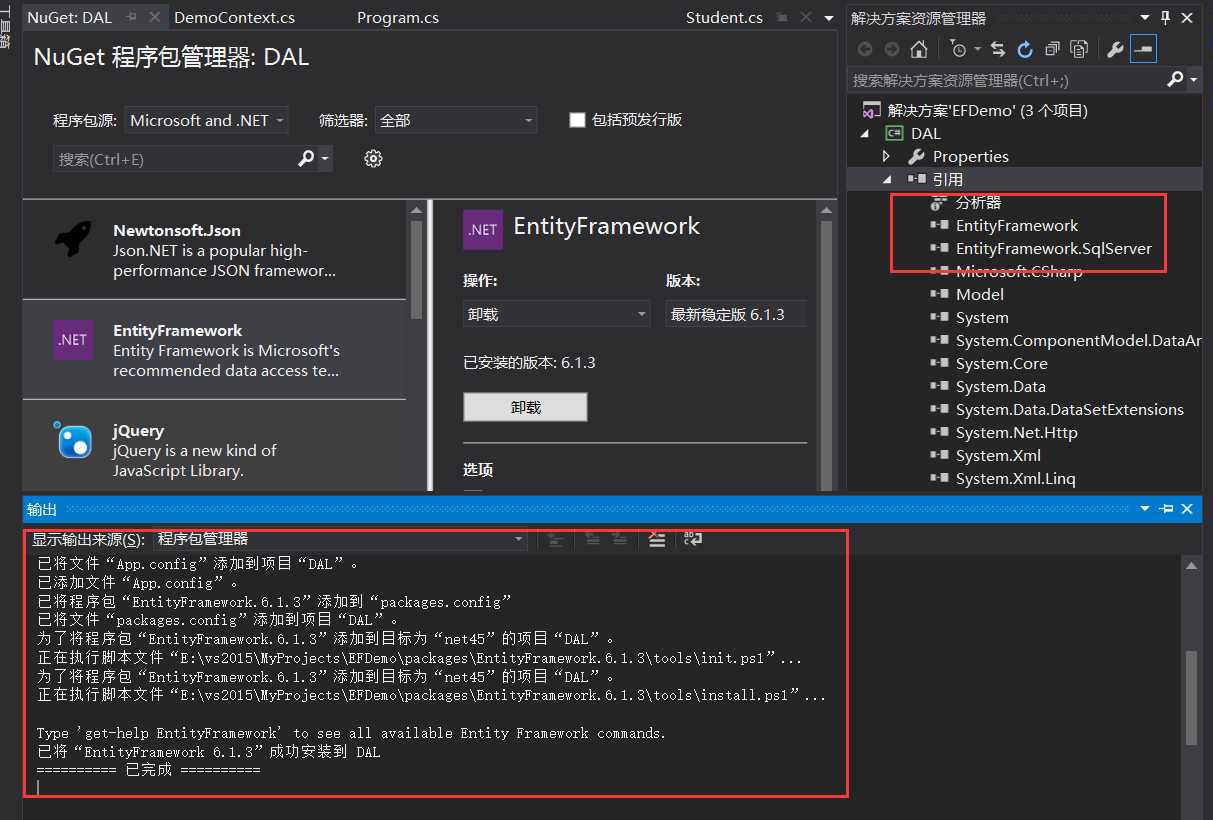Viewport: 1213px width, 820px height.
Task: Select EntityFramework.SqlServer reference
Action: click(1053, 248)
